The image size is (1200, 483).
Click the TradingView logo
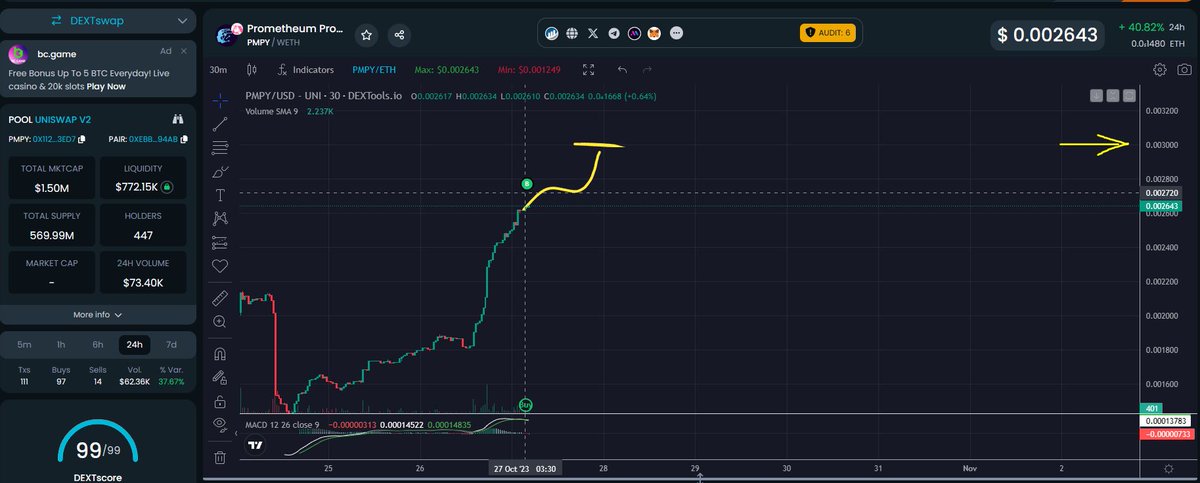[x=255, y=446]
